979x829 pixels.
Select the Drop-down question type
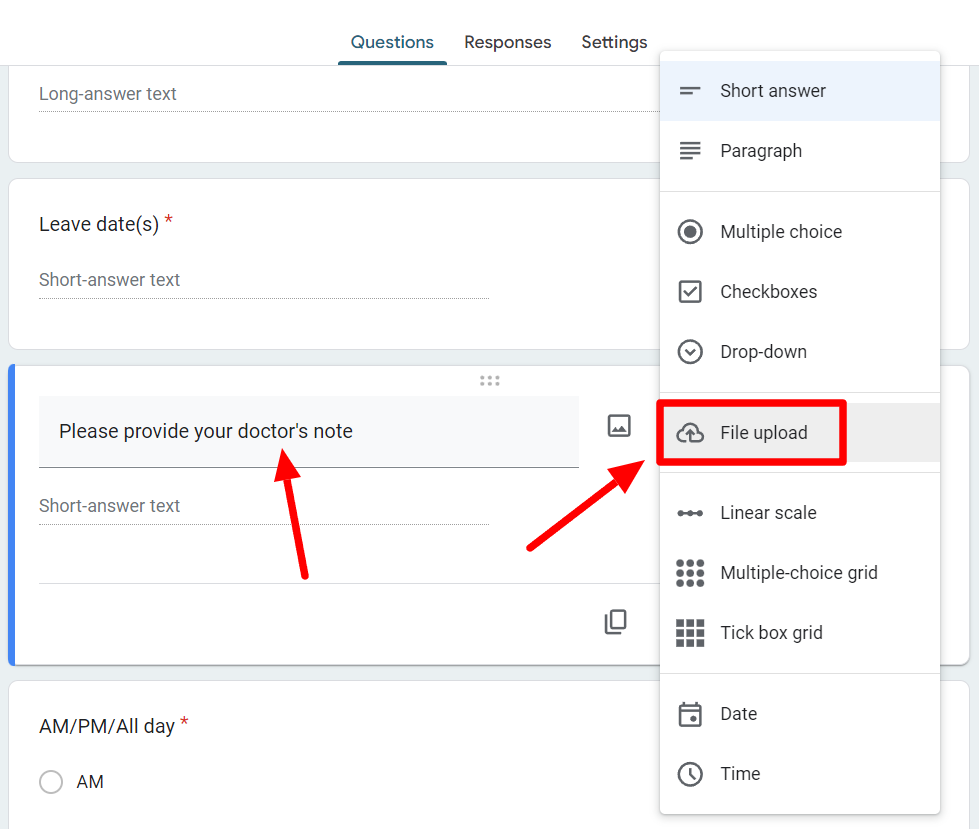point(800,351)
